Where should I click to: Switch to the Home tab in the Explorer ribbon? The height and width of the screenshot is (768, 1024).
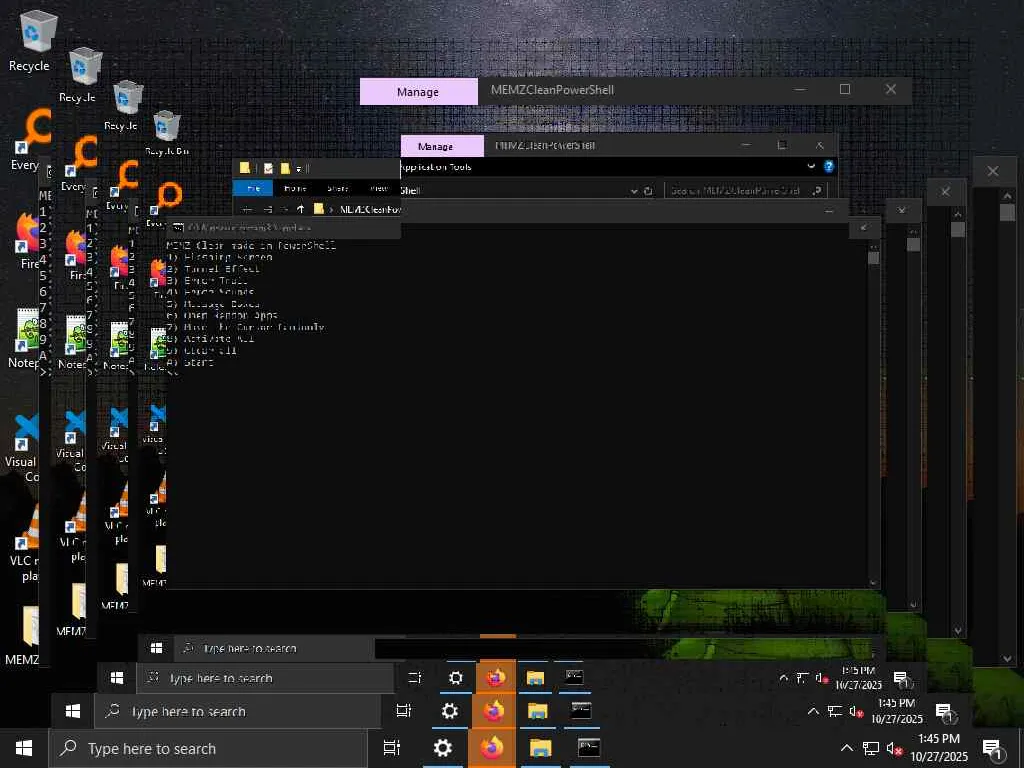295,188
